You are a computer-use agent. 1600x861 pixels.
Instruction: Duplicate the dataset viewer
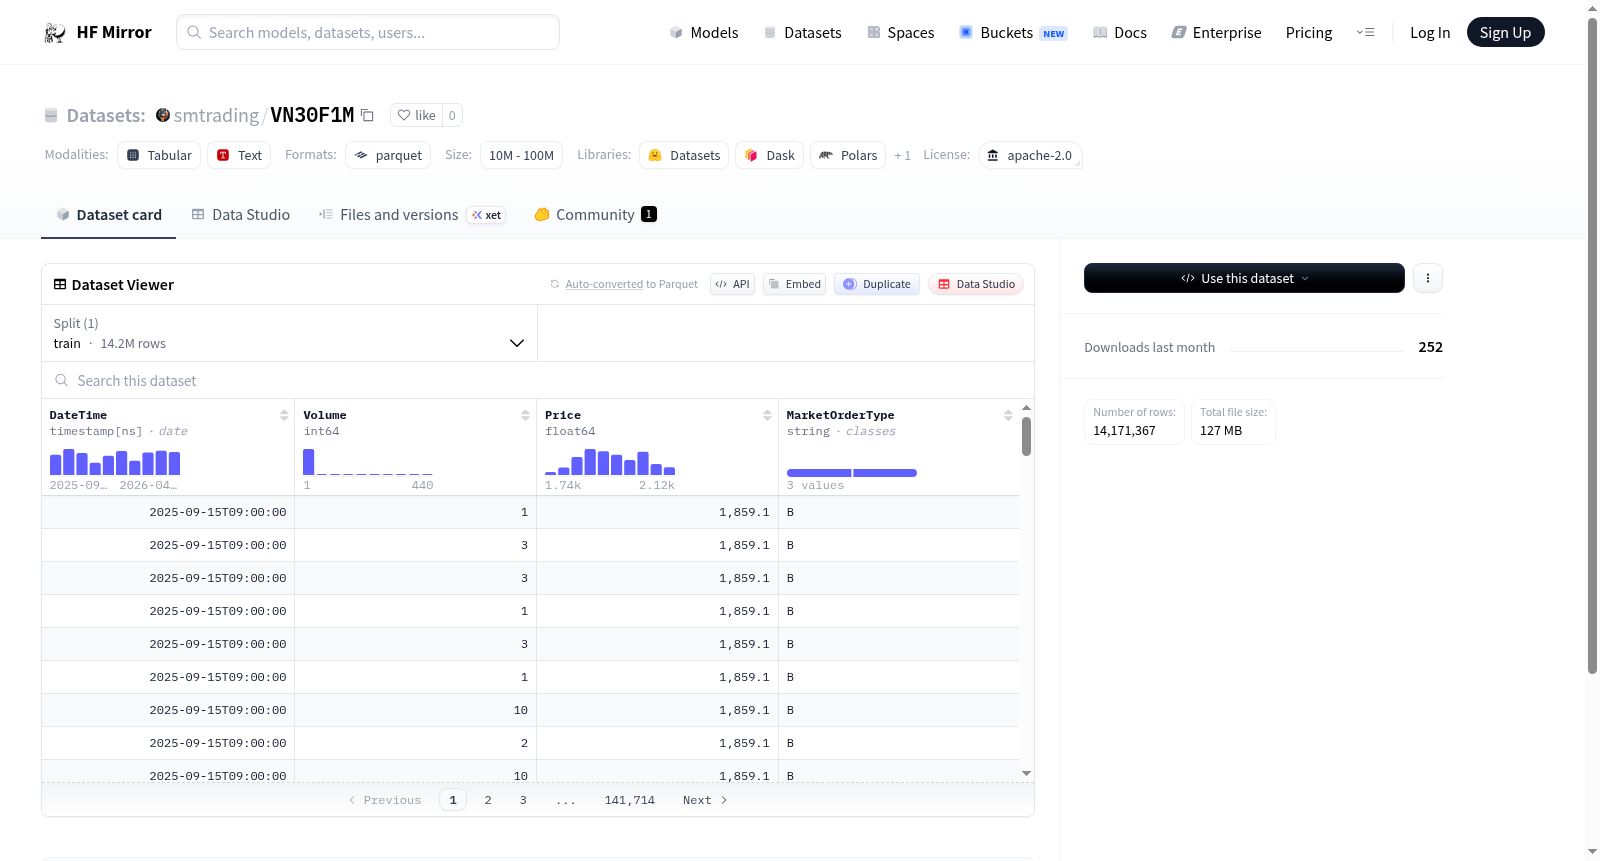coord(877,284)
